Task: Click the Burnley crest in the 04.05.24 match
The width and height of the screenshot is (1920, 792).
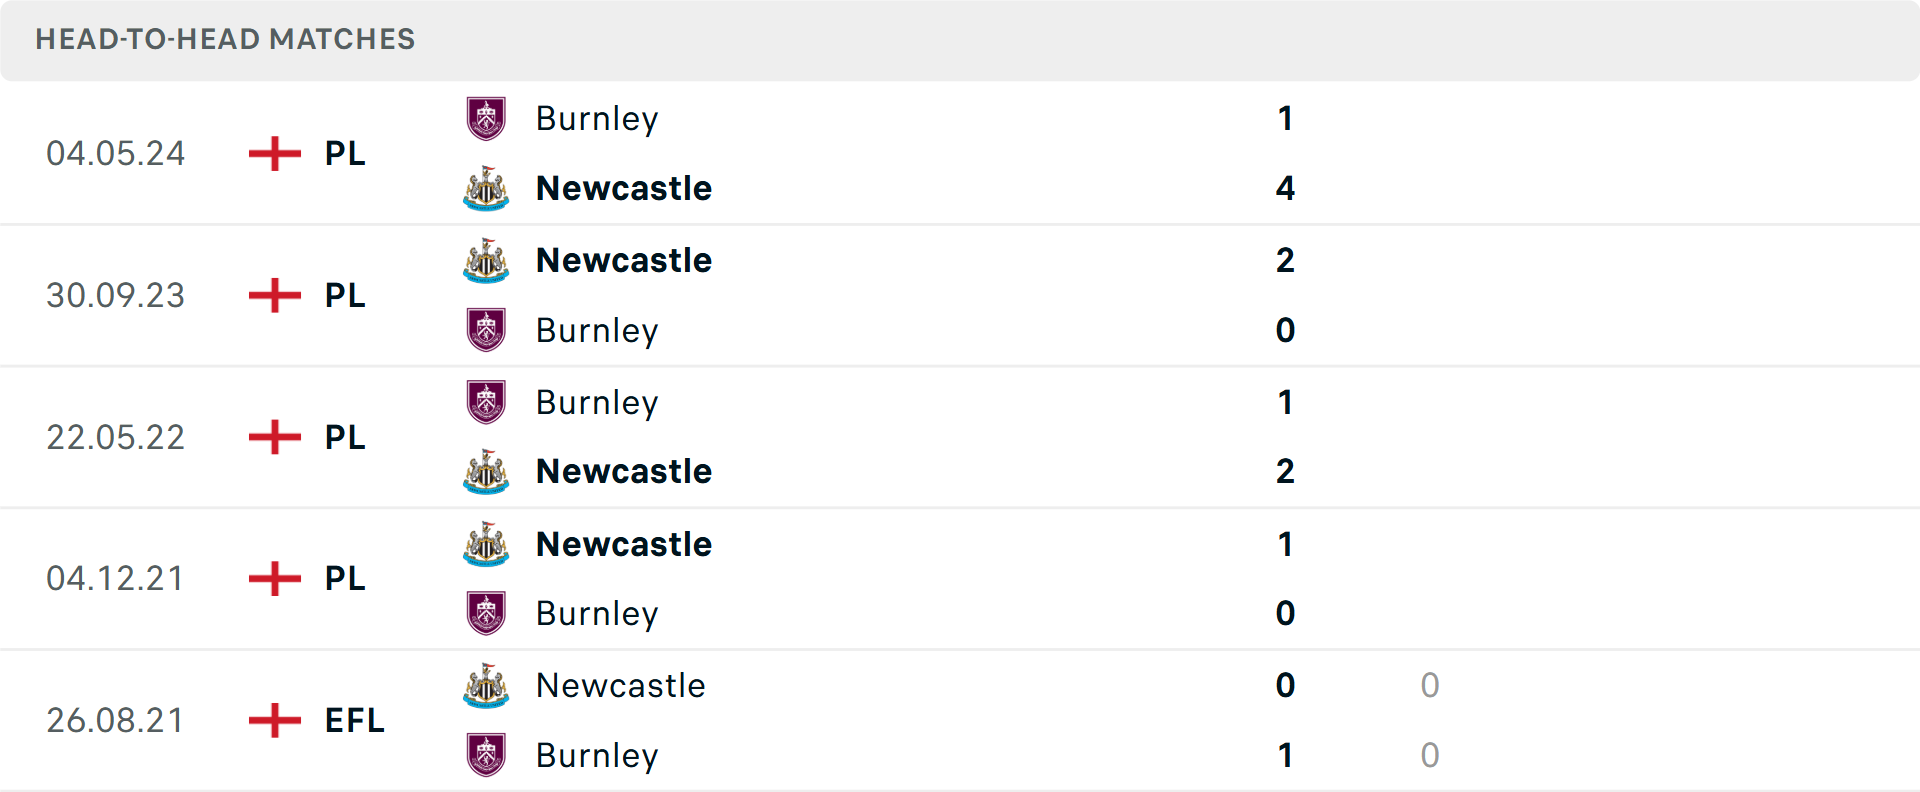Action: [486, 118]
